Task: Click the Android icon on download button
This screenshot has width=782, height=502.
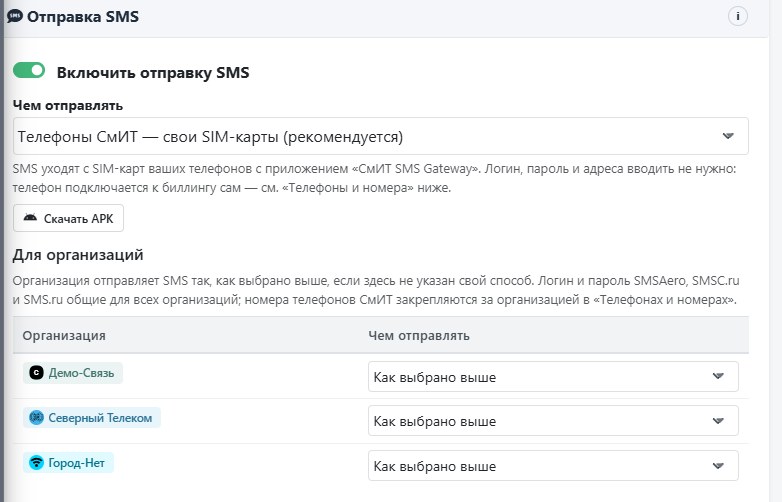Action: click(x=30, y=217)
